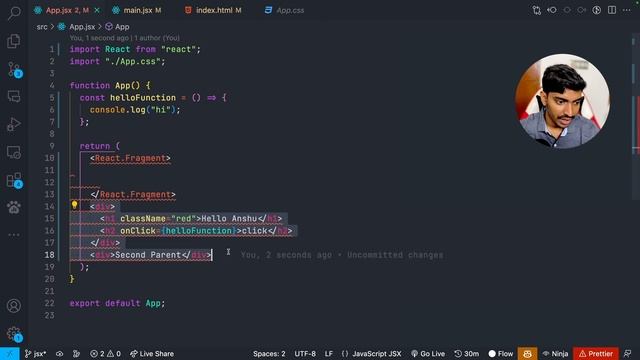This screenshot has width=640, height=360.
Task: Switch to the main.jsx tab
Action: (x=138, y=10)
